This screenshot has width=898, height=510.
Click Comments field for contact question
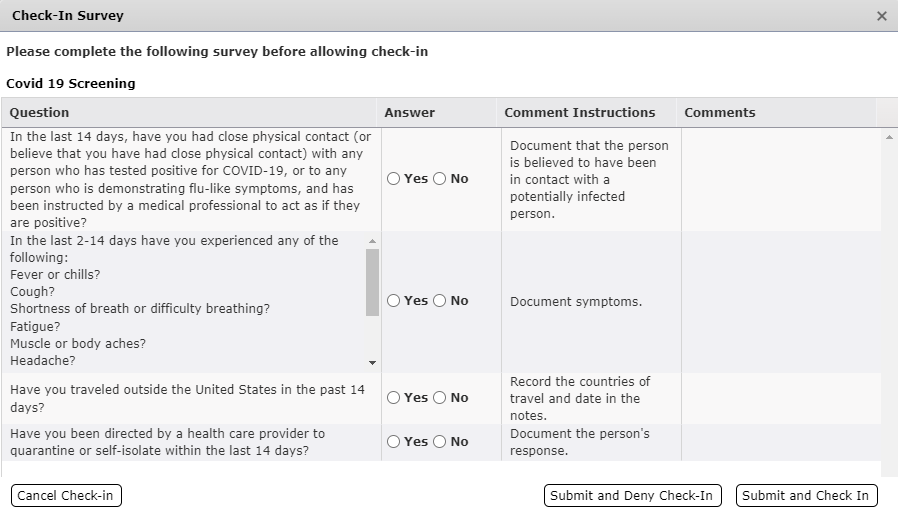pyautogui.click(x=780, y=179)
